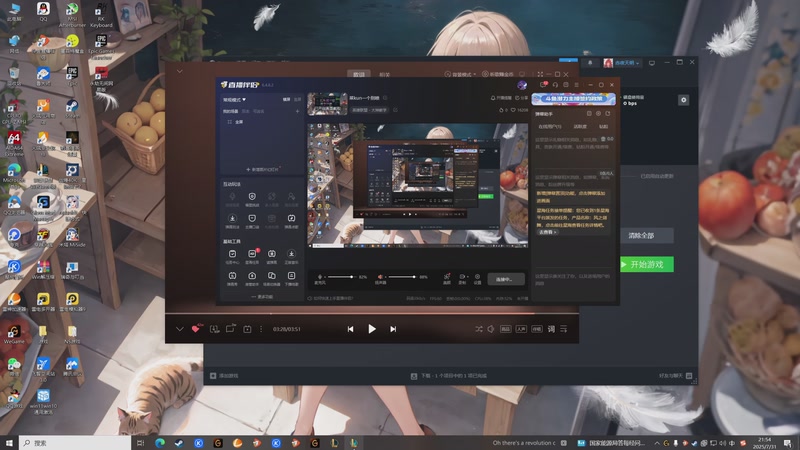The width and height of the screenshot is (800, 450).
Task: Skip to previous track in music player
Action: 351,329
